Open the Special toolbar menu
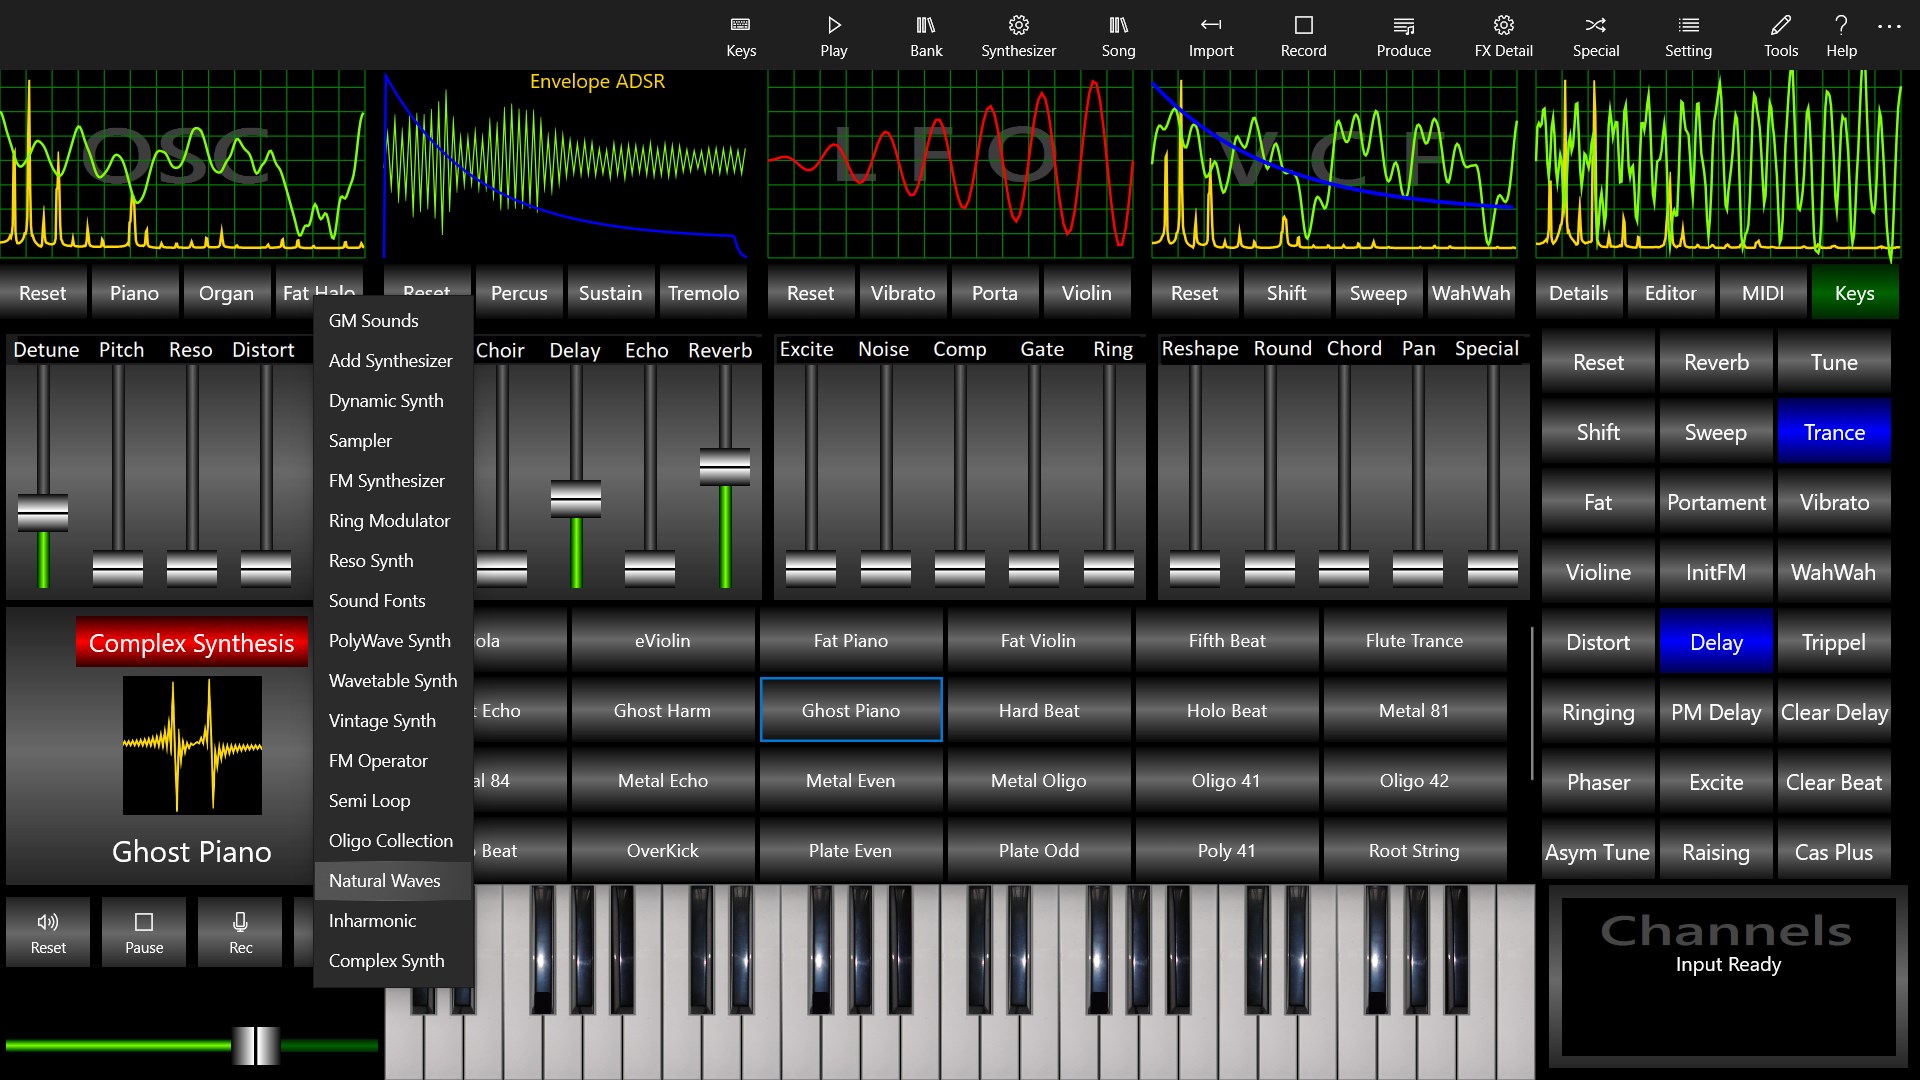Image resolution: width=1920 pixels, height=1080 pixels. click(x=1595, y=35)
